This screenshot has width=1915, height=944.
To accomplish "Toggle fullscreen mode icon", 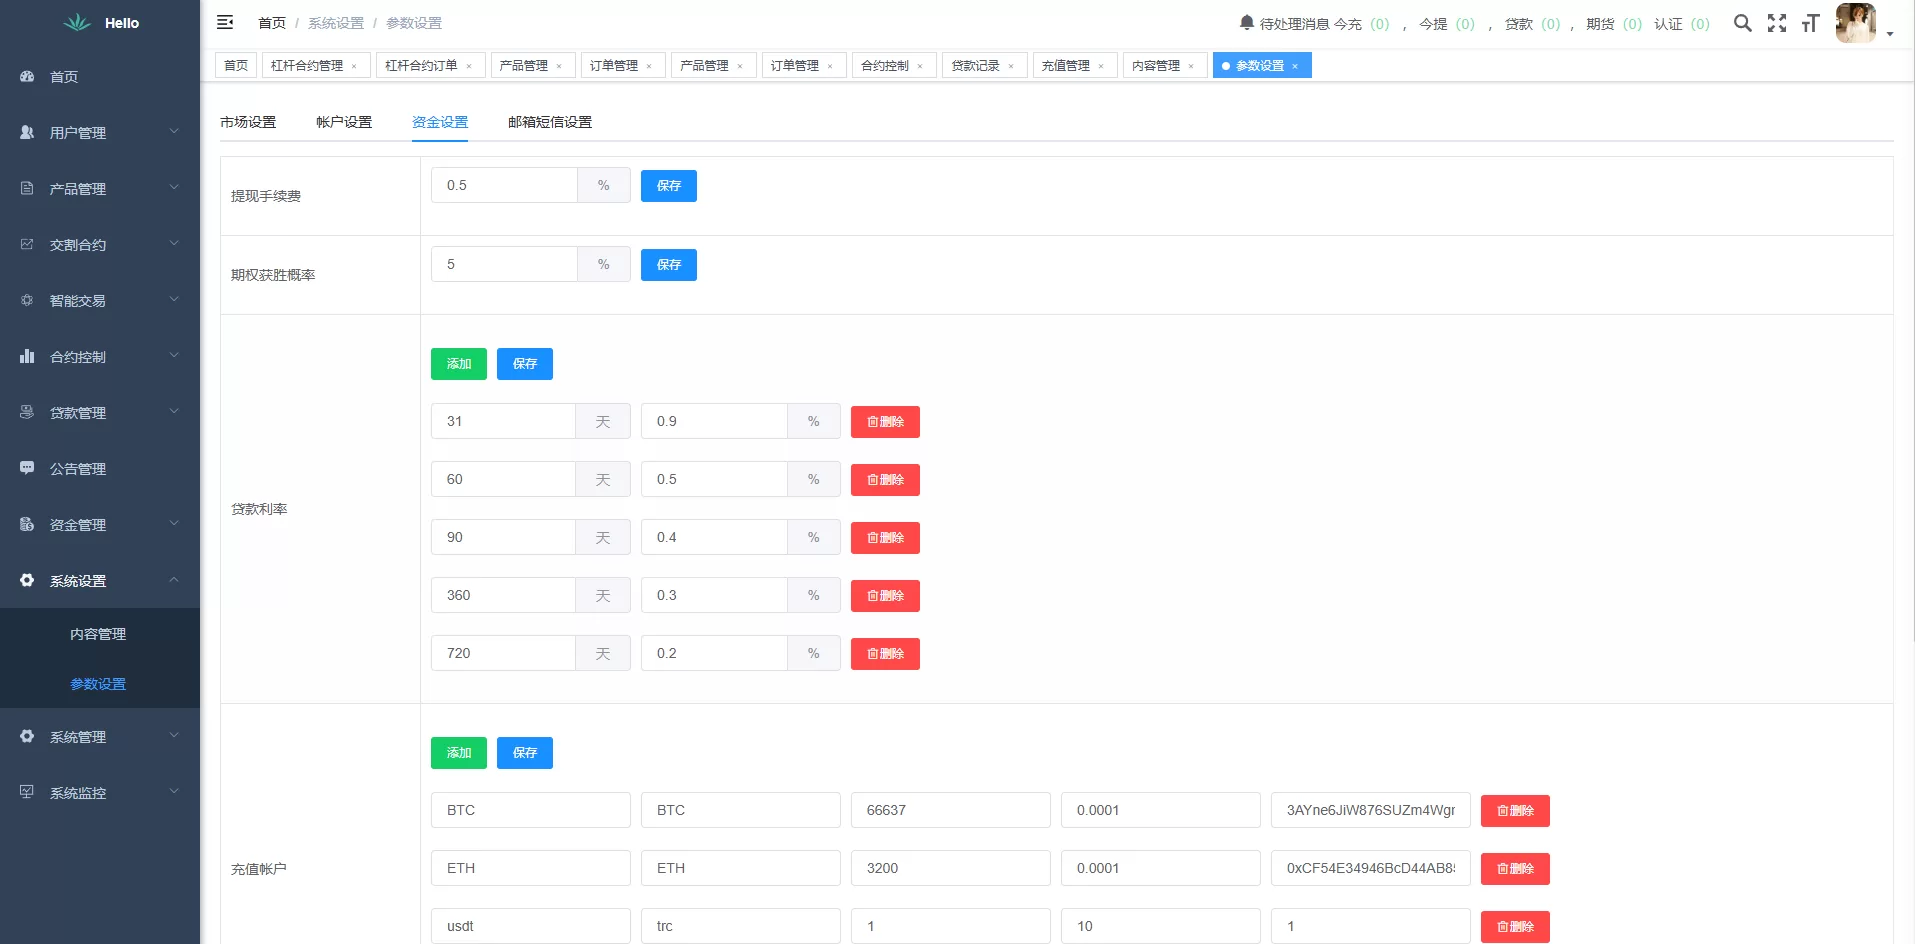I will (x=1777, y=23).
